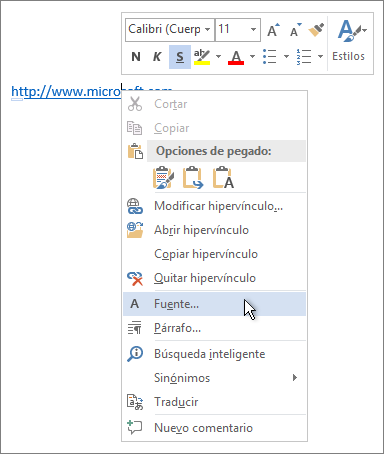
Task: Open the Párrafo... paragraph dialog
Action: point(214,328)
